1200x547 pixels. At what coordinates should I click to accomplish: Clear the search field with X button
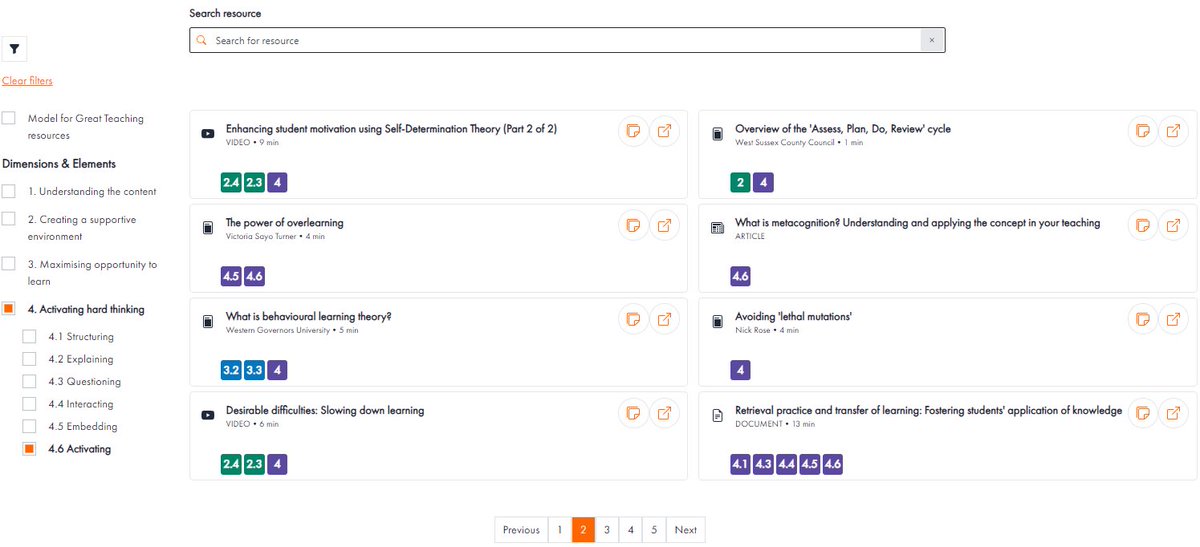click(931, 41)
